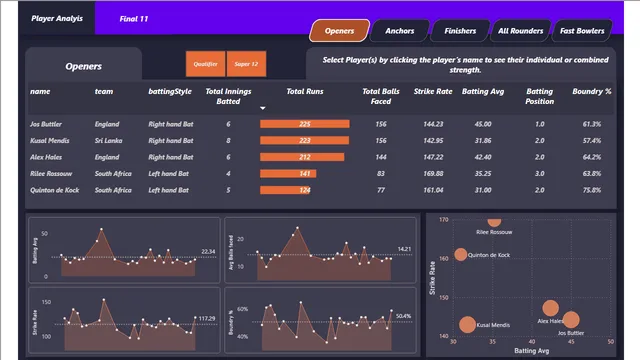The width and height of the screenshot is (640, 360).
Task: Sort by the battingStyle column header
Action: click(x=170, y=91)
